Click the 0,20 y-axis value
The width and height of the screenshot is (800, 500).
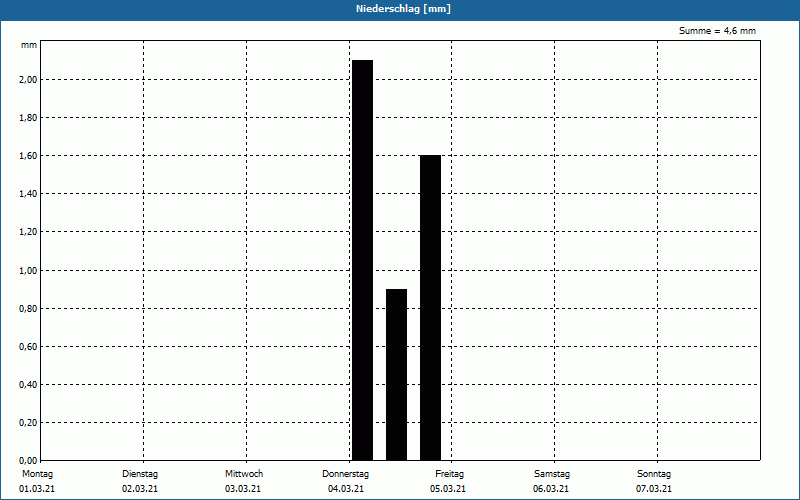click(x=28, y=423)
